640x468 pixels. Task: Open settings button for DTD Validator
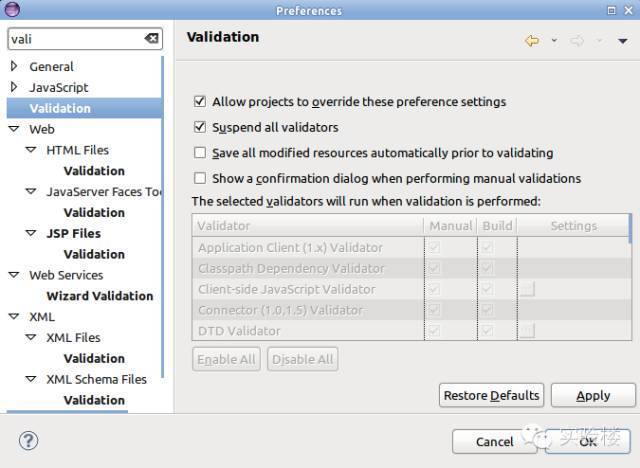click(x=527, y=330)
